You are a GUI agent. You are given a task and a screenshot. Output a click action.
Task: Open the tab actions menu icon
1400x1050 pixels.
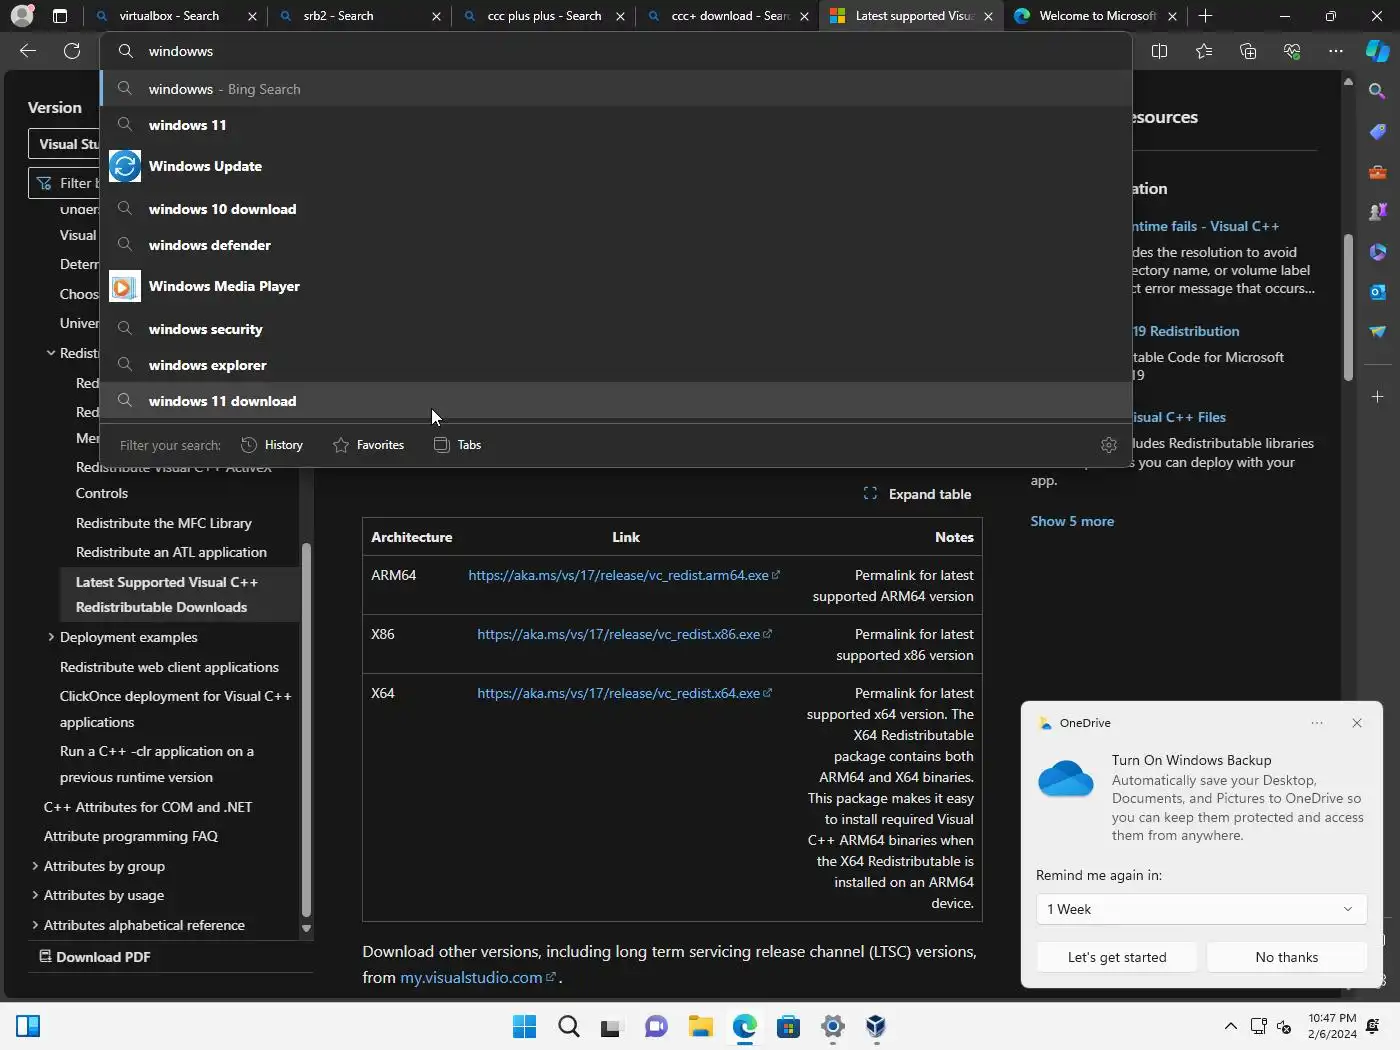pyautogui.click(x=60, y=16)
